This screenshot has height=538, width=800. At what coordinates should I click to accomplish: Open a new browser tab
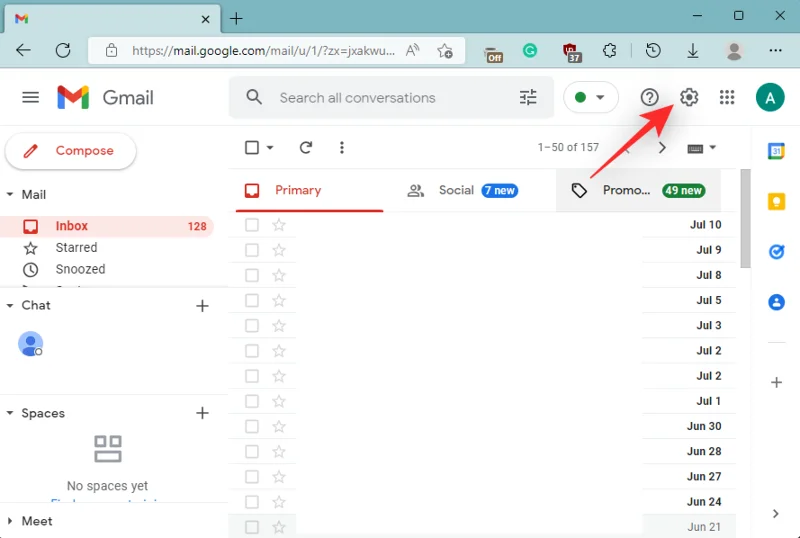(x=236, y=19)
